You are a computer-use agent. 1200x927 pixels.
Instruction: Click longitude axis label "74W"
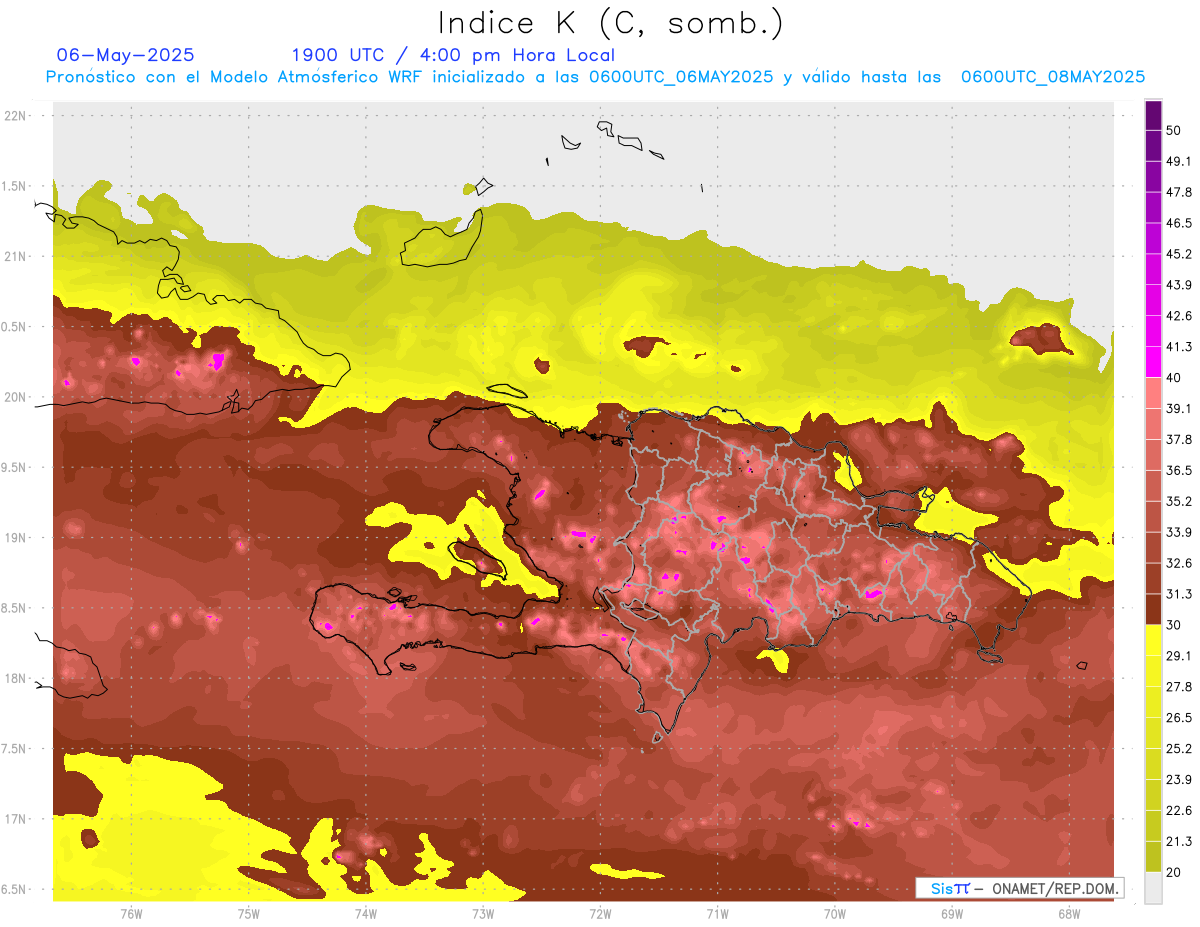pyautogui.click(x=366, y=913)
